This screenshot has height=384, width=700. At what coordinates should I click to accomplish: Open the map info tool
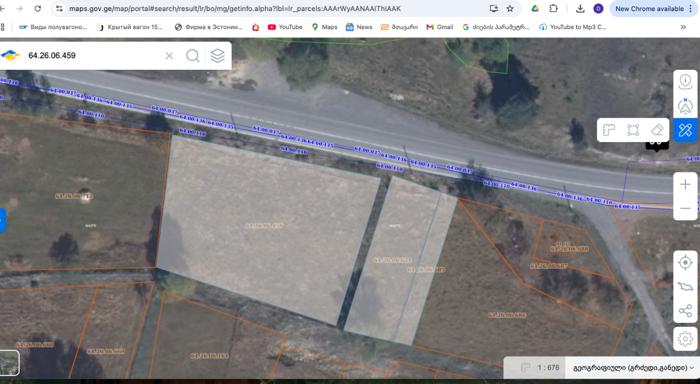(685, 82)
